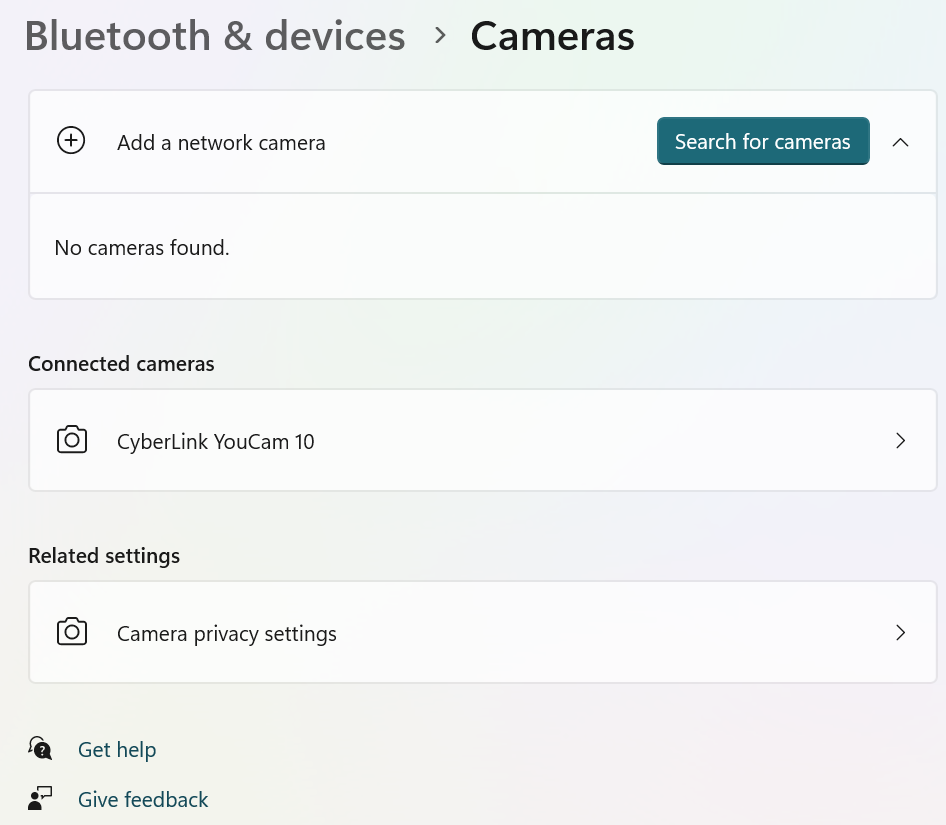Open CyberLink YouCam 10 camera settings

(216, 441)
